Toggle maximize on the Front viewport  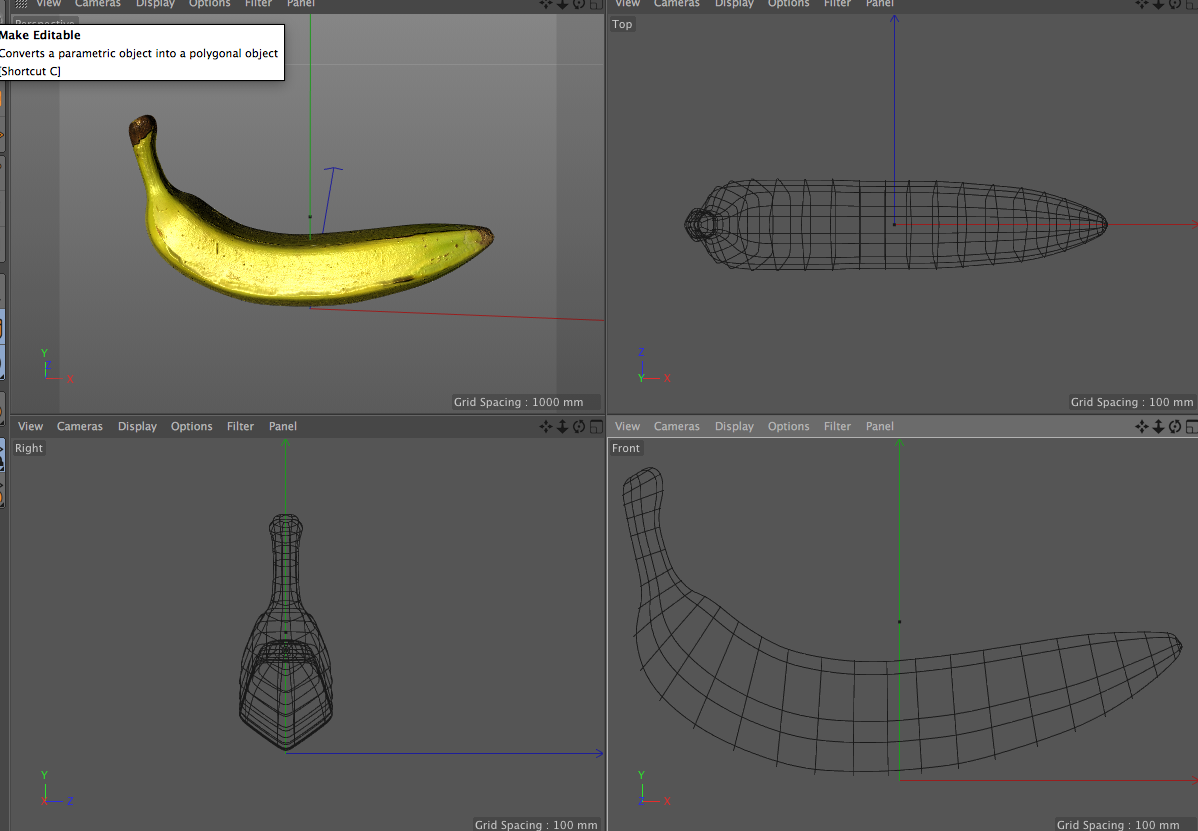(x=1191, y=426)
